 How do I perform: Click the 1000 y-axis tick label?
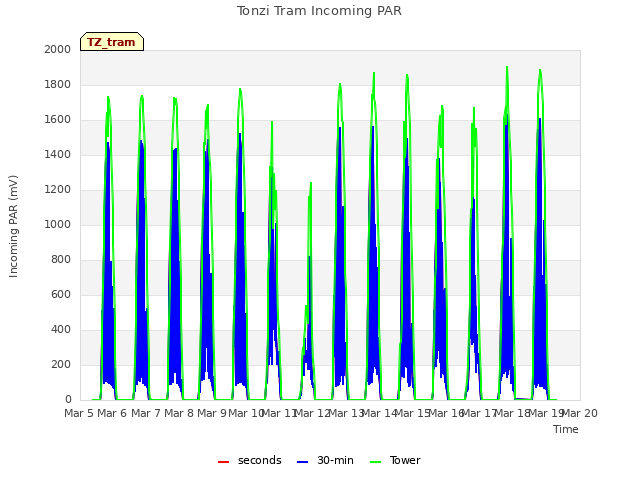pyautogui.click(x=58, y=224)
